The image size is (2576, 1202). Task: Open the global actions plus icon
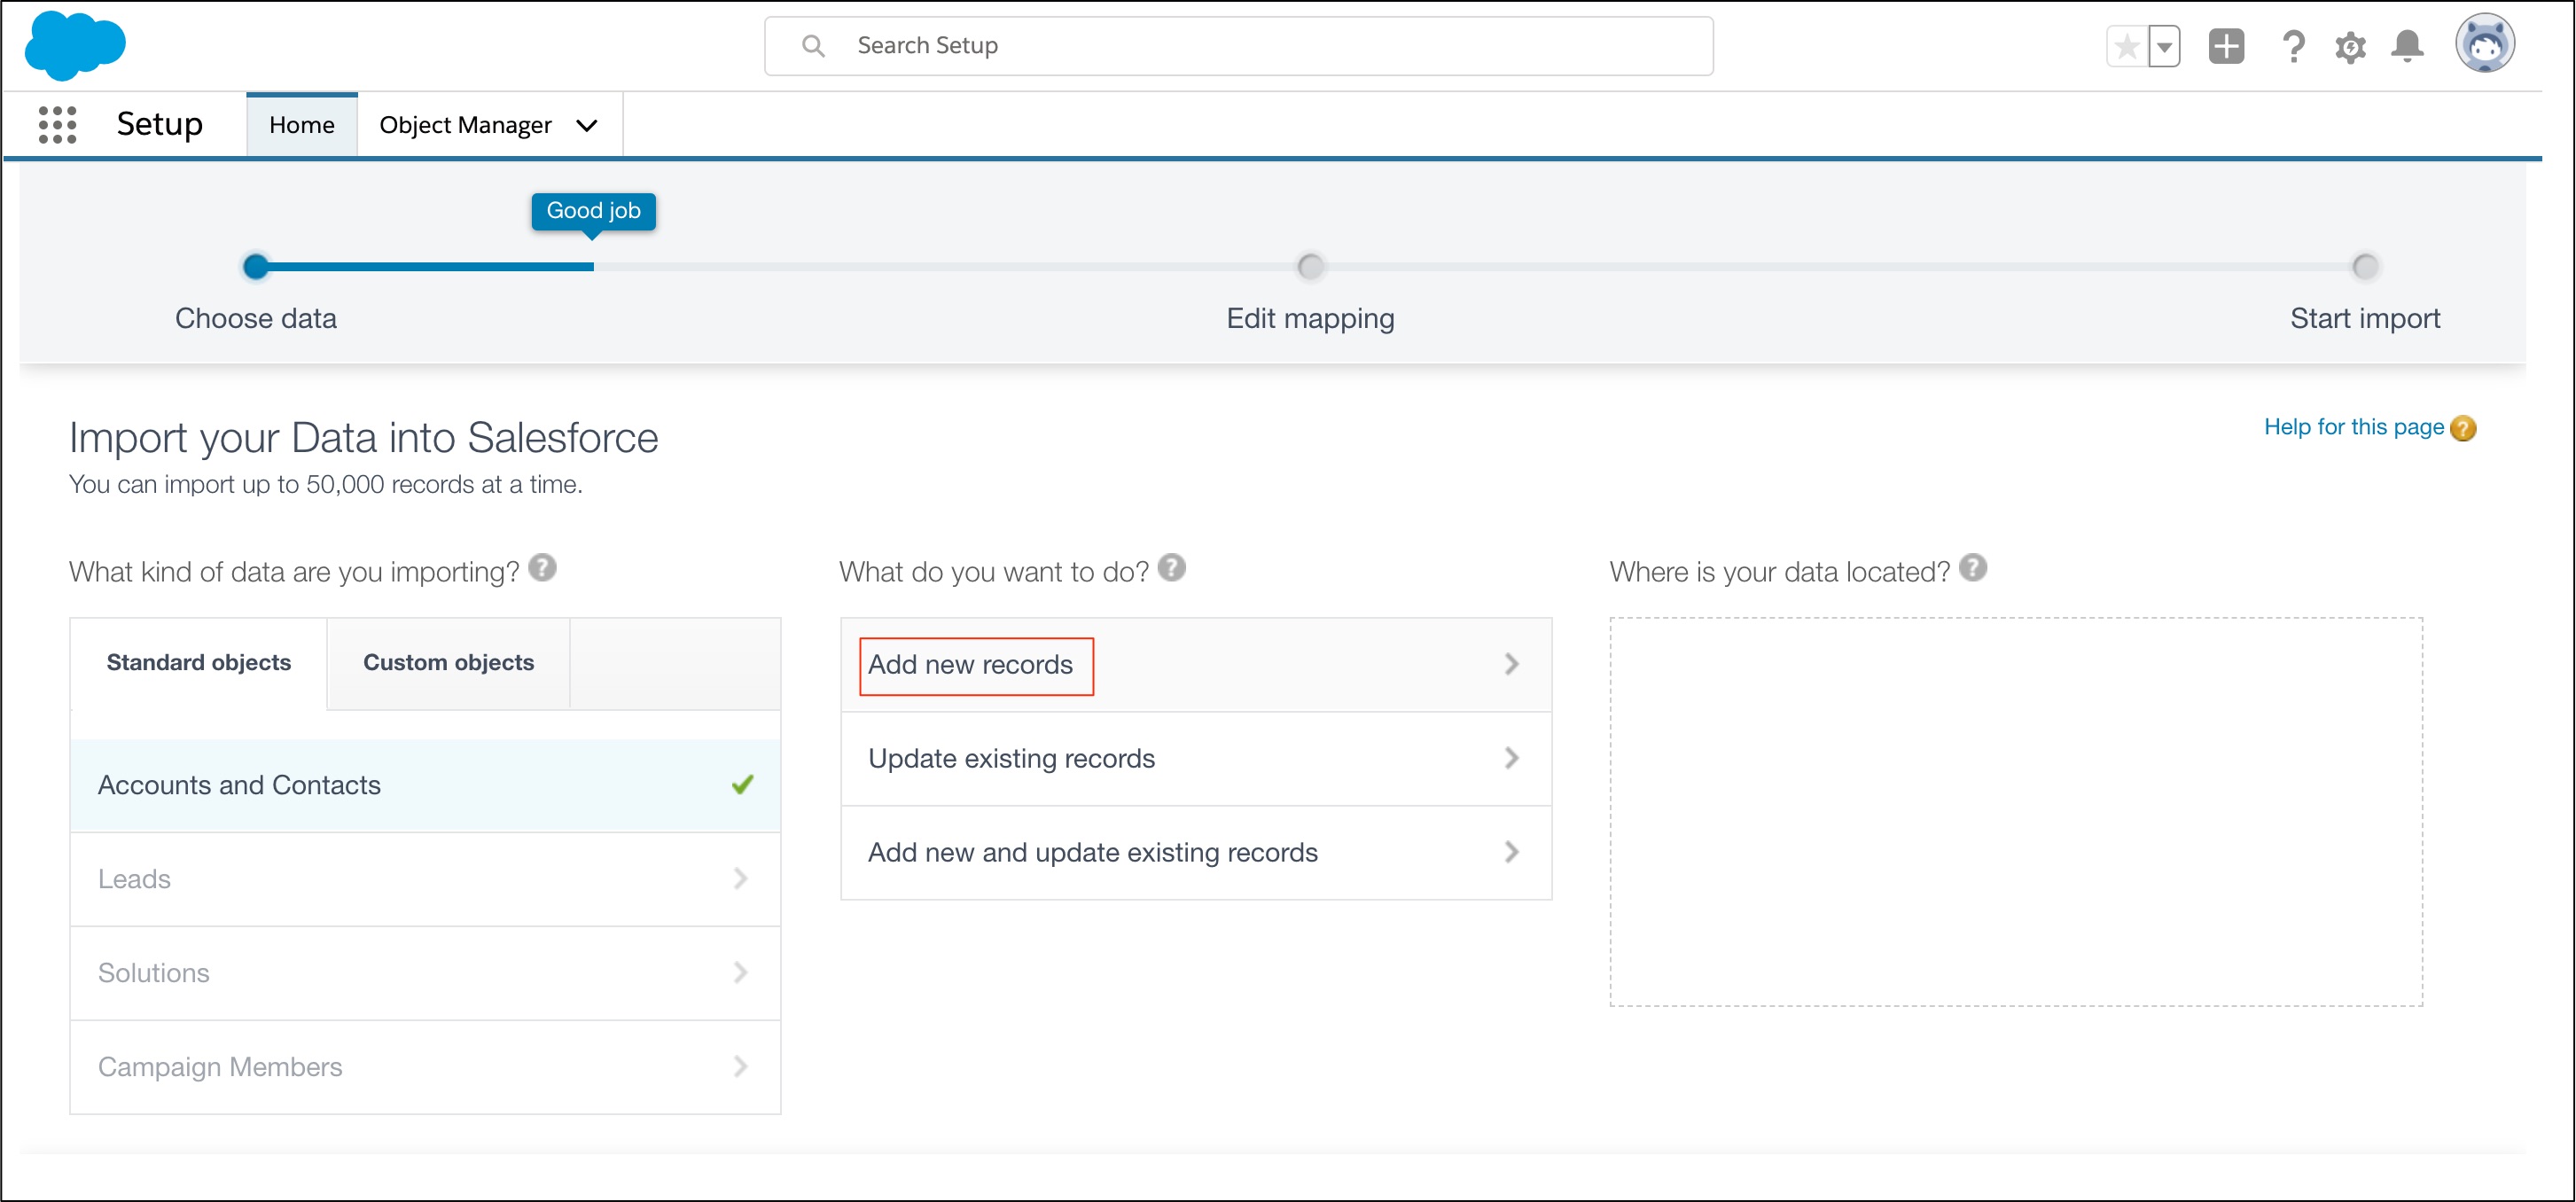point(2225,46)
